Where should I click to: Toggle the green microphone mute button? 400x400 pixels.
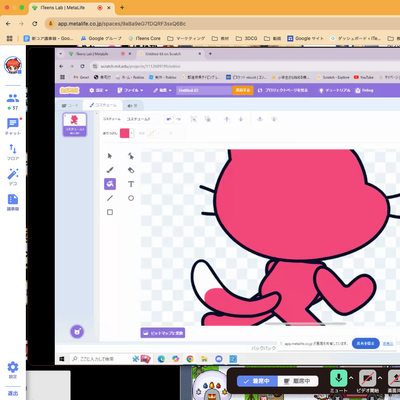coord(339,379)
